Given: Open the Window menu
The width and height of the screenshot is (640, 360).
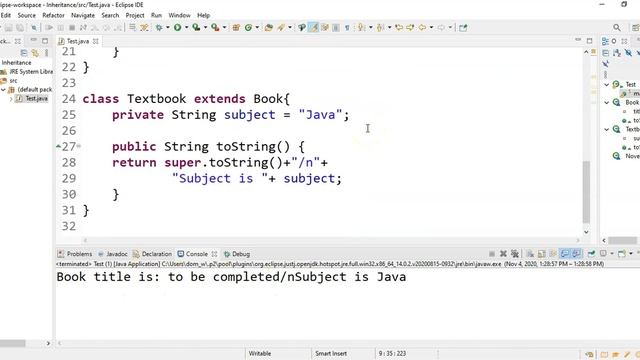Looking at the screenshot, I should tap(180, 15).
